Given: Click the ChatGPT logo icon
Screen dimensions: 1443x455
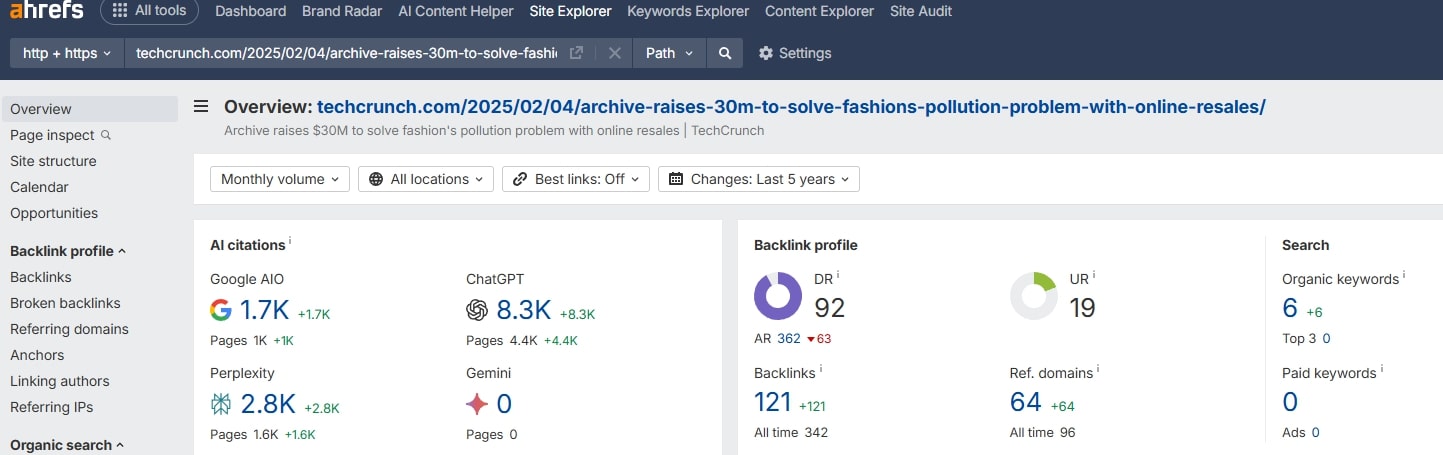Looking at the screenshot, I should point(477,310).
